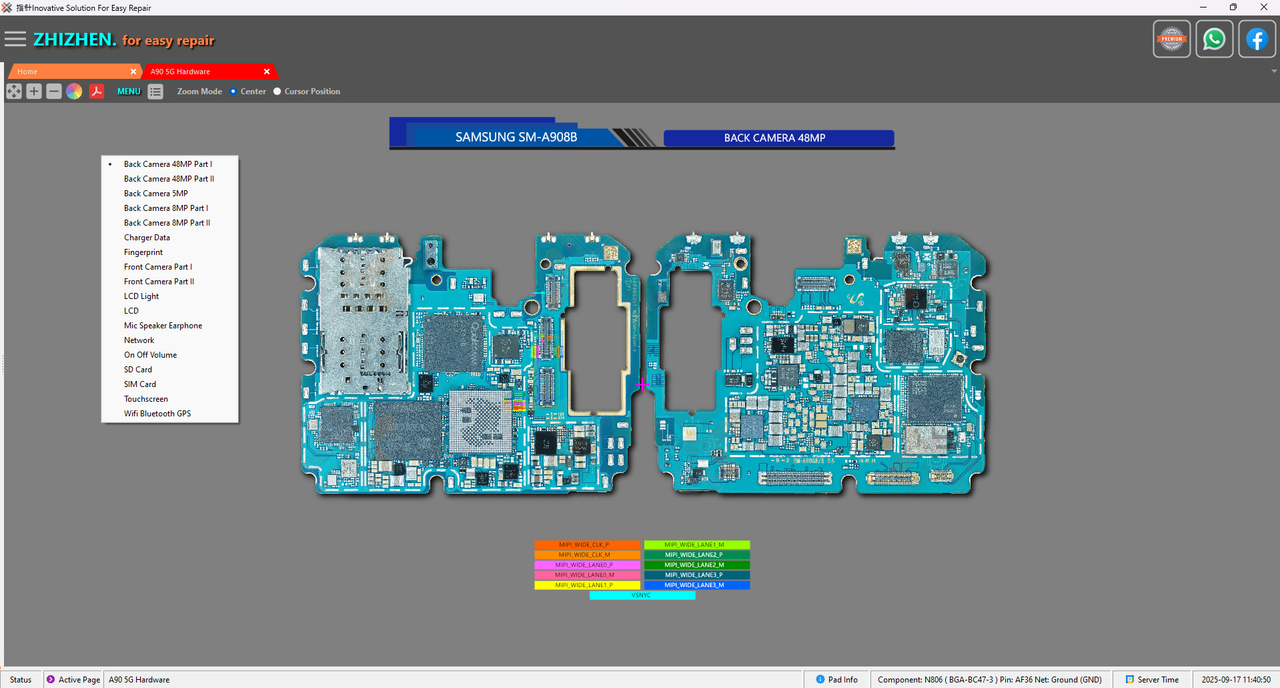1280x688 pixels.
Task: Open the WhatsApp contact icon
Action: coord(1214,40)
